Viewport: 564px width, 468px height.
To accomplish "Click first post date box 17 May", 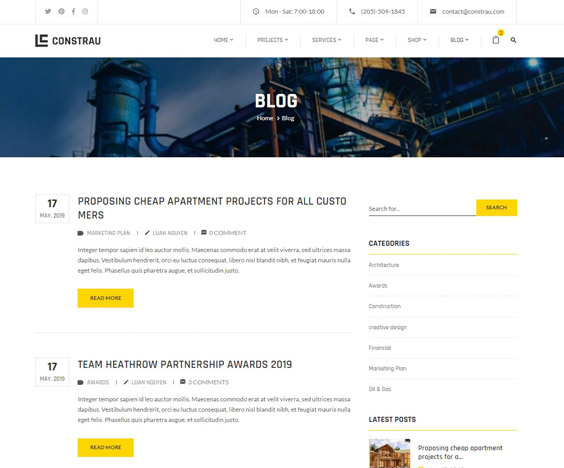I will point(52,209).
